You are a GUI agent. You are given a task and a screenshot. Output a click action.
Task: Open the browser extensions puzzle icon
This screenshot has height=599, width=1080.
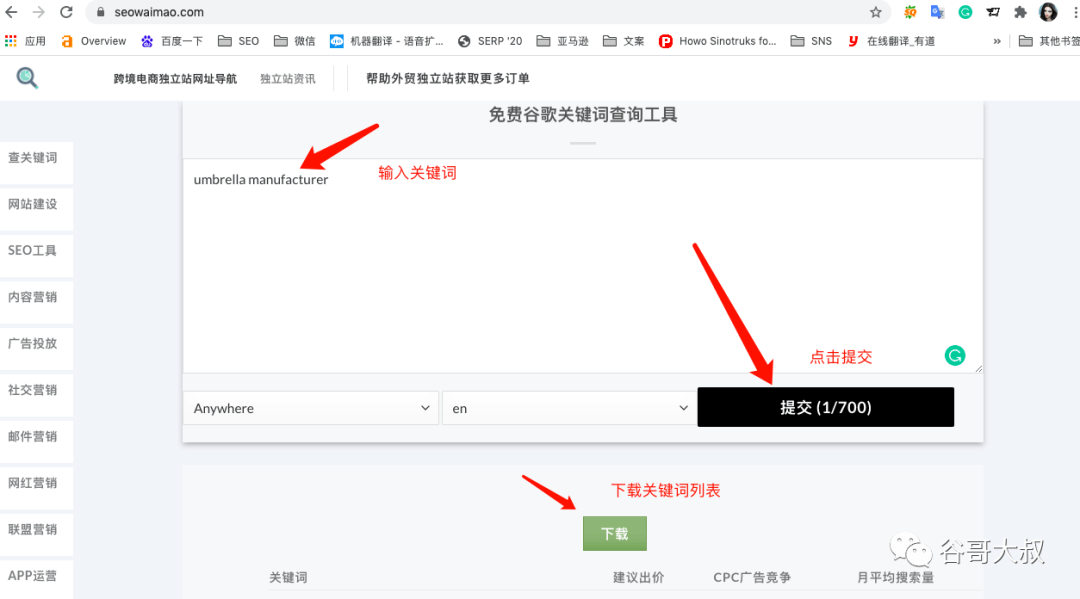tap(1020, 12)
